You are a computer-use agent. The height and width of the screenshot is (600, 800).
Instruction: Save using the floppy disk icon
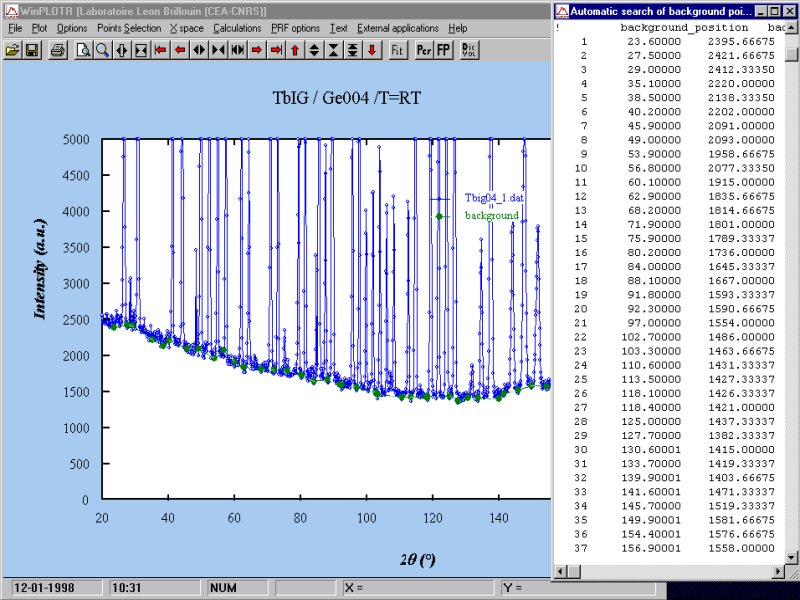(x=32, y=49)
